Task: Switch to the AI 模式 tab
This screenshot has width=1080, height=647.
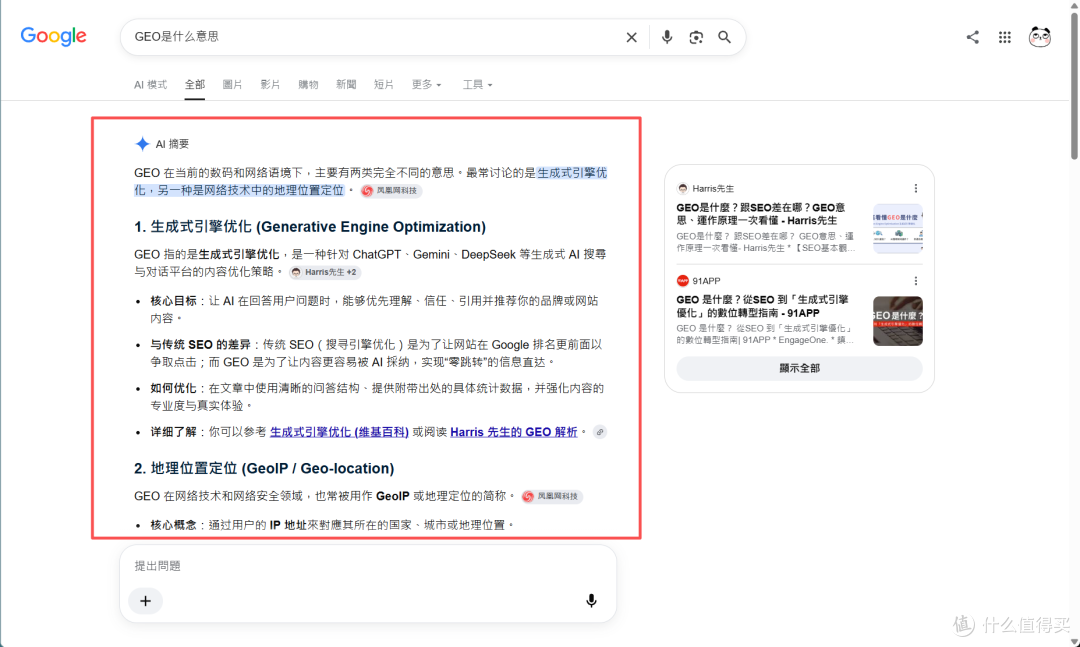Action: point(150,85)
